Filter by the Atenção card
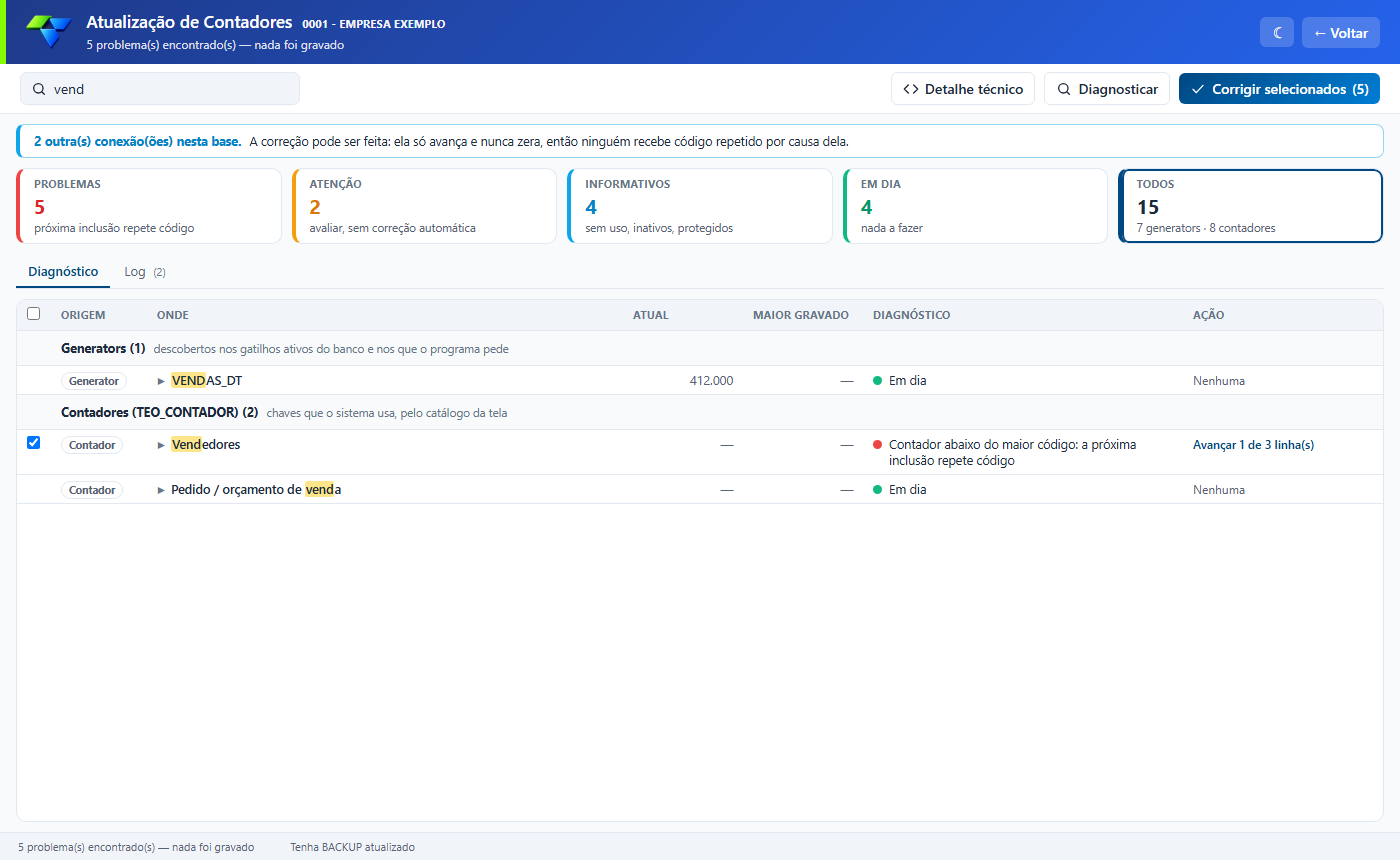The width and height of the screenshot is (1400, 860). 424,206
